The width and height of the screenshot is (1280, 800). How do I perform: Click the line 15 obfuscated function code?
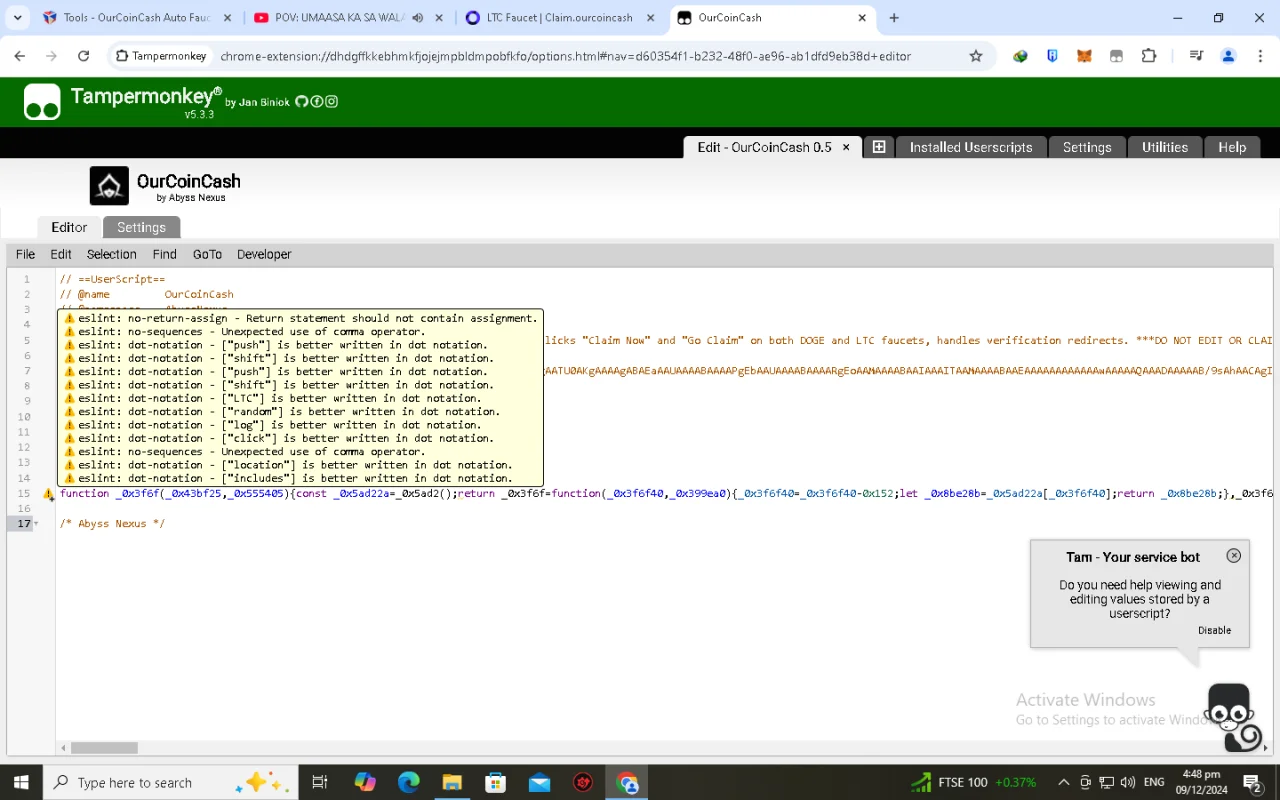666,493
